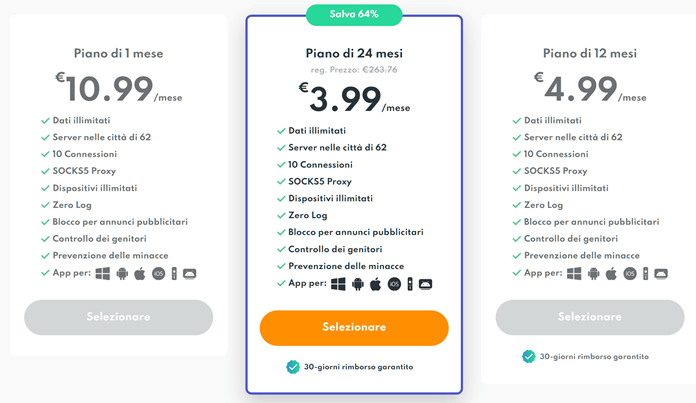Click the Windows icon in the 1-month plan
The image size is (696, 403).
tap(102, 273)
